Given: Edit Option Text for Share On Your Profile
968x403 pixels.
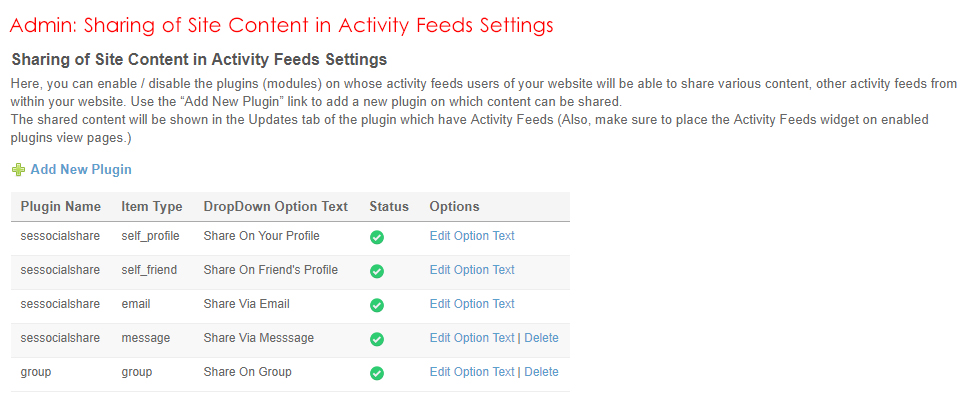Looking at the screenshot, I should pos(472,236).
